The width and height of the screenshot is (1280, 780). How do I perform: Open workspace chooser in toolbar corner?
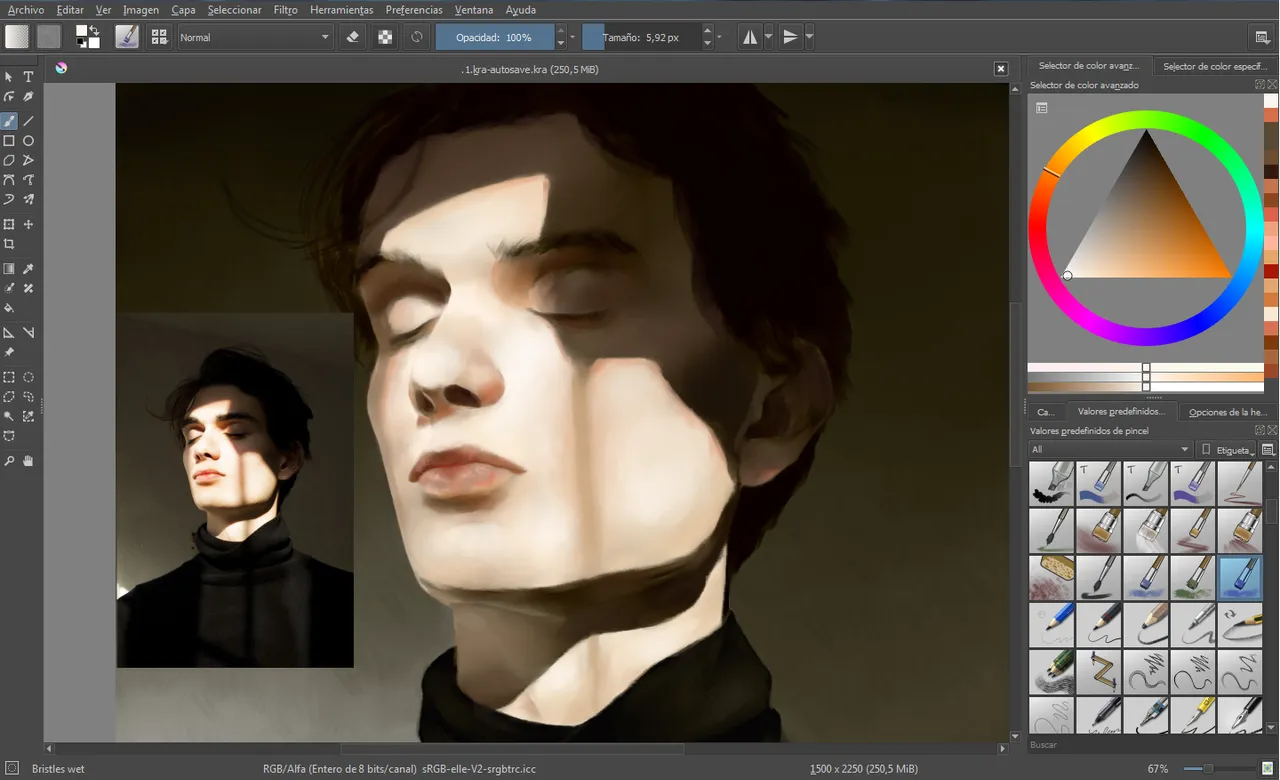click(1262, 37)
